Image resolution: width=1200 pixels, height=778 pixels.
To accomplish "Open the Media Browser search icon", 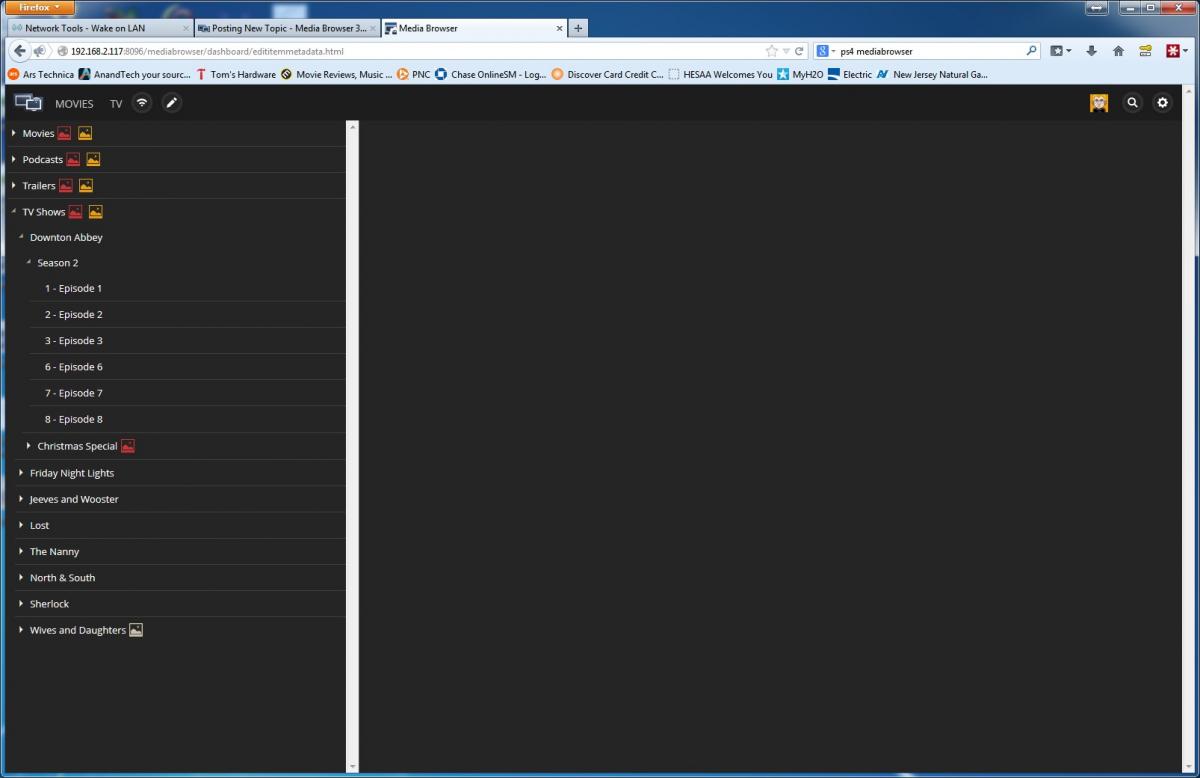I will pyautogui.click(x=1132, y=102).
